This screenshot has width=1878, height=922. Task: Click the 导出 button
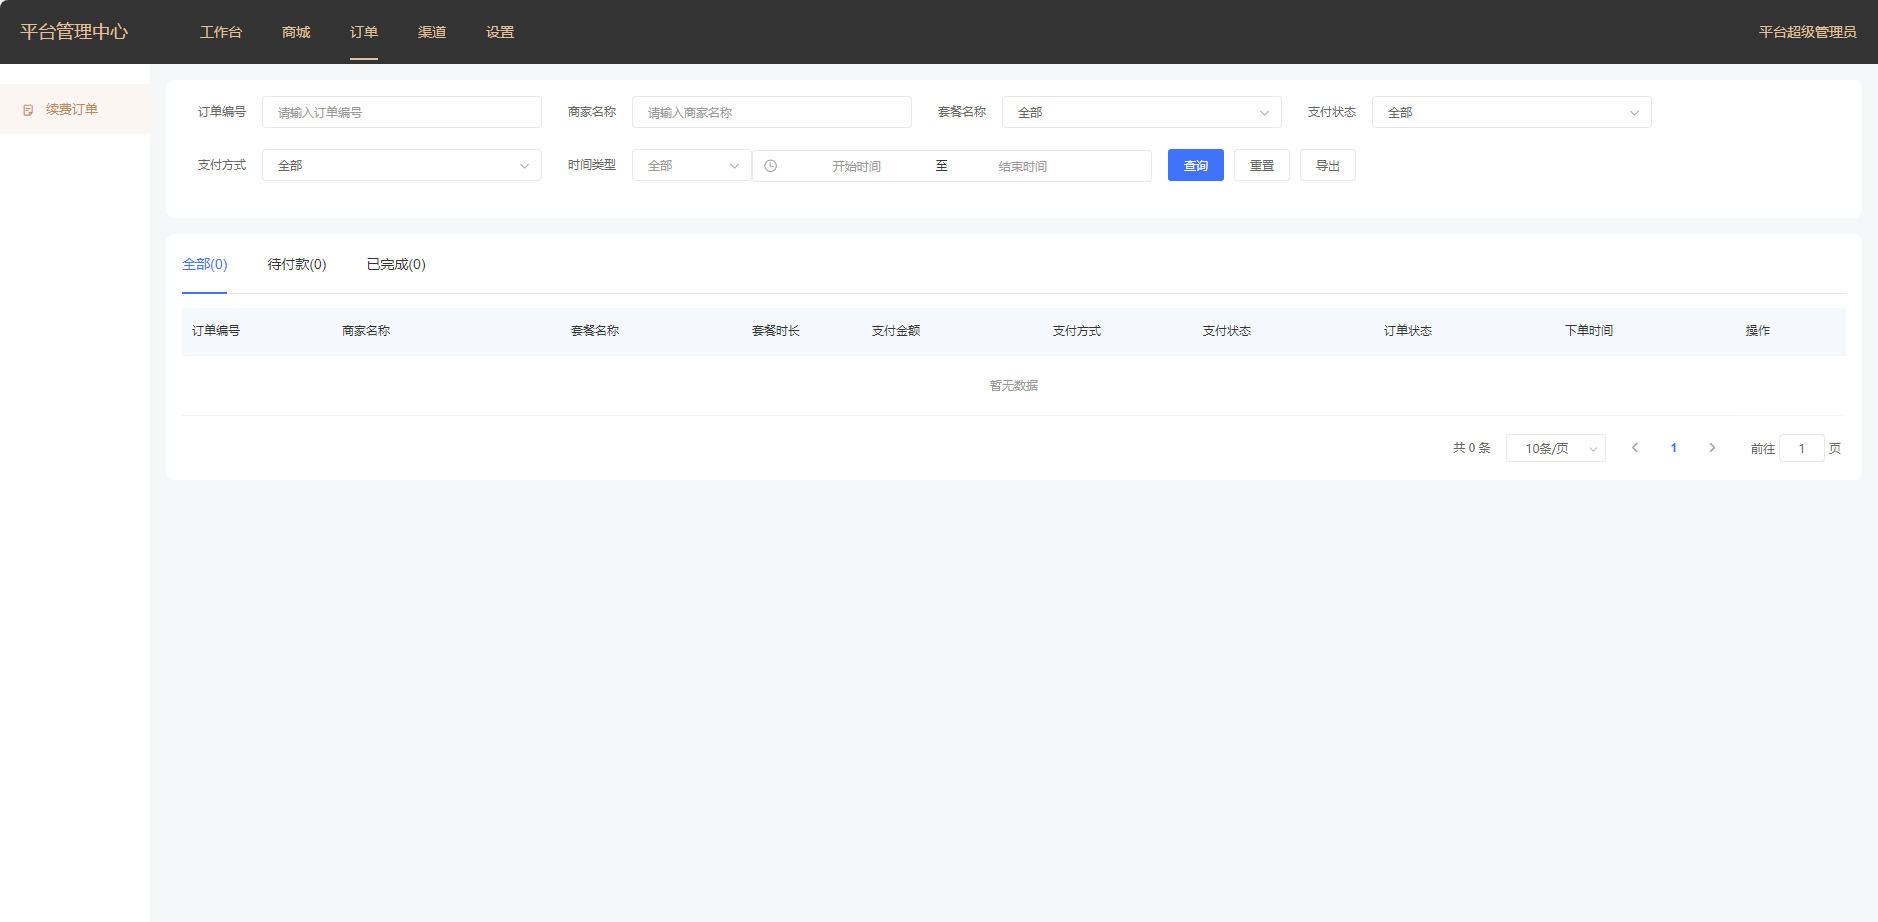[x=1327, y=165]
